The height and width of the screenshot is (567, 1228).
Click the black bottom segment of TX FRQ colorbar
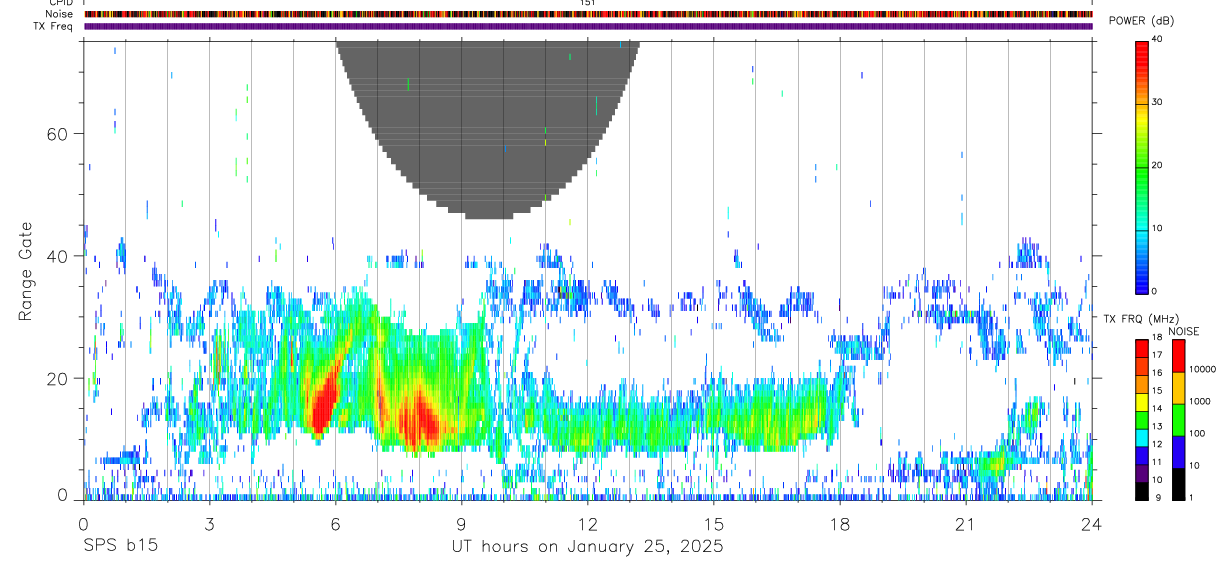(x=1142, y=491)
